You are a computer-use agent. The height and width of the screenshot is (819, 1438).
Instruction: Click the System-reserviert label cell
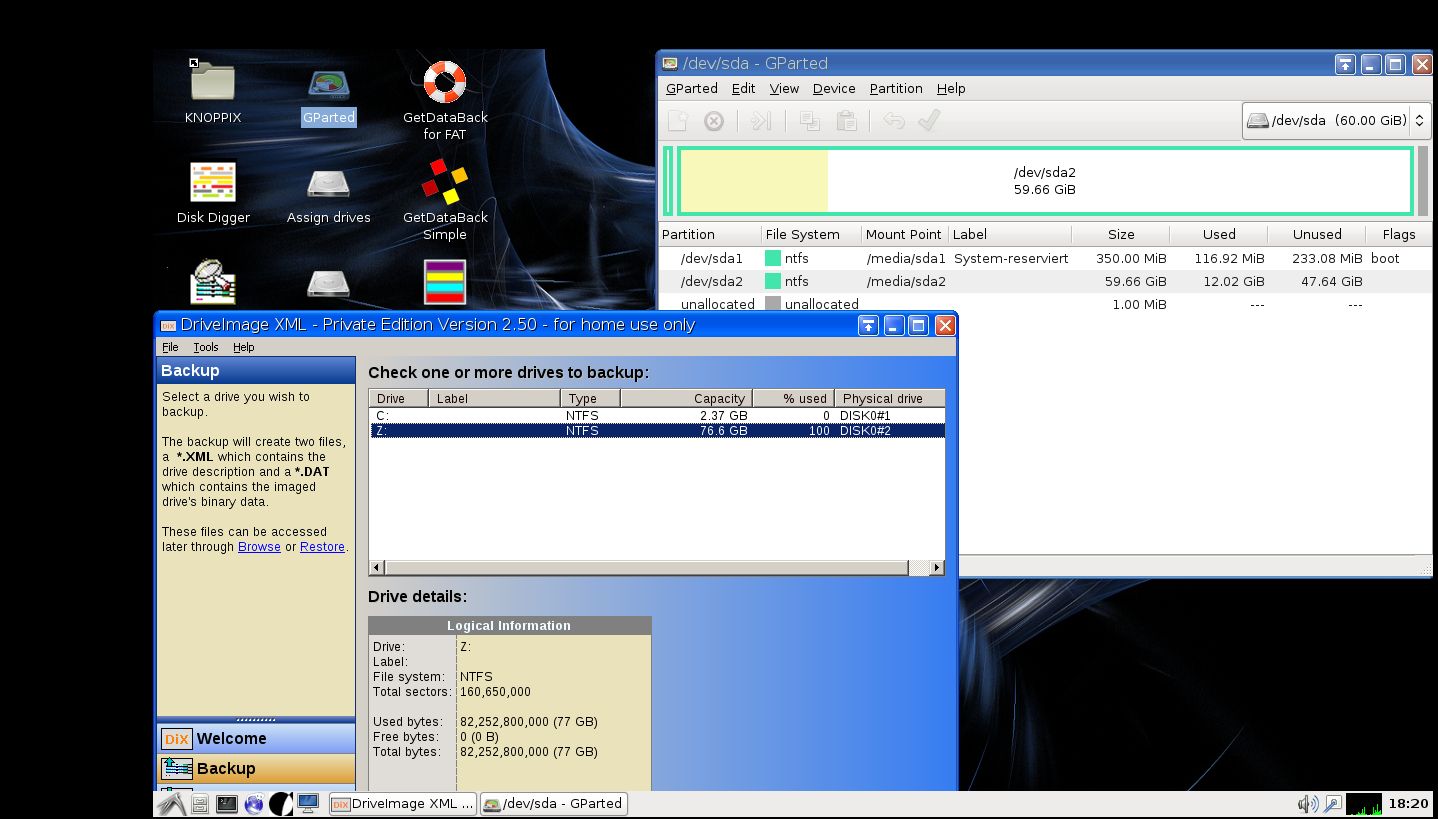point(1011,258)
